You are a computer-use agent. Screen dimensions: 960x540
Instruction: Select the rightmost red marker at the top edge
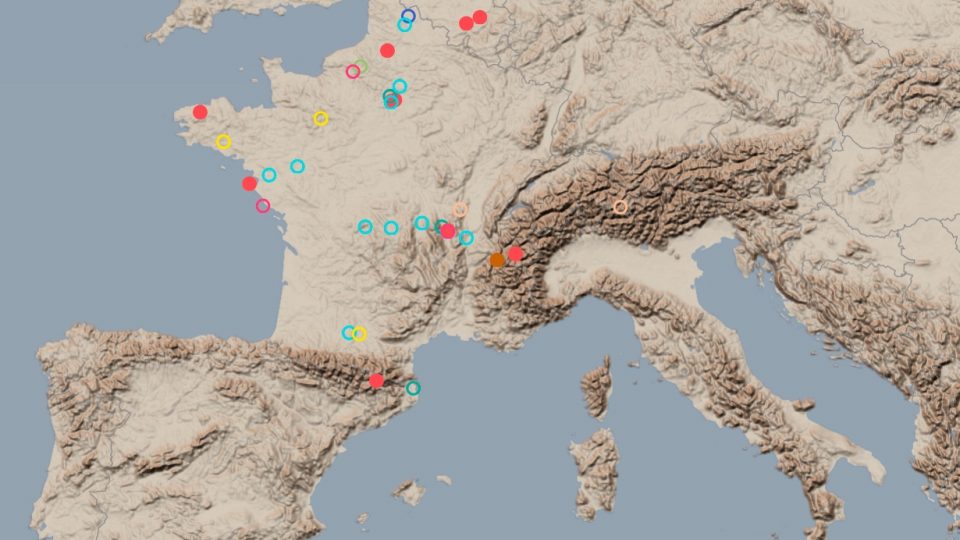[480, 17]
